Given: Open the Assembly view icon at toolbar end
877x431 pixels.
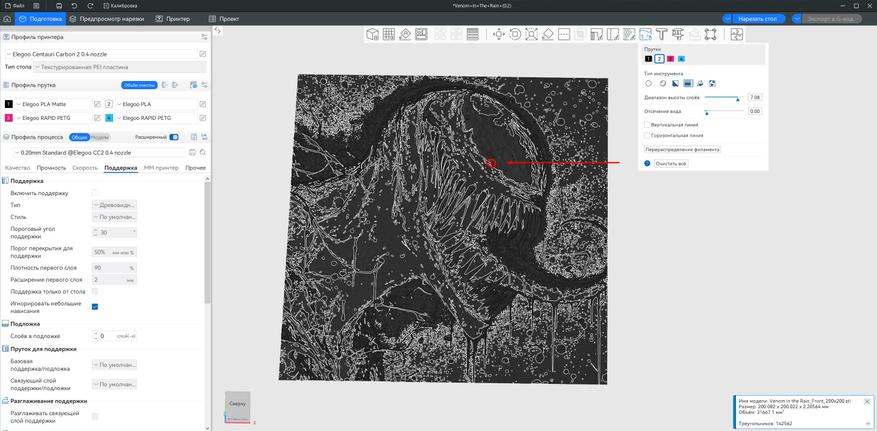Looking at the screenshot, I should tap(736, 35).
